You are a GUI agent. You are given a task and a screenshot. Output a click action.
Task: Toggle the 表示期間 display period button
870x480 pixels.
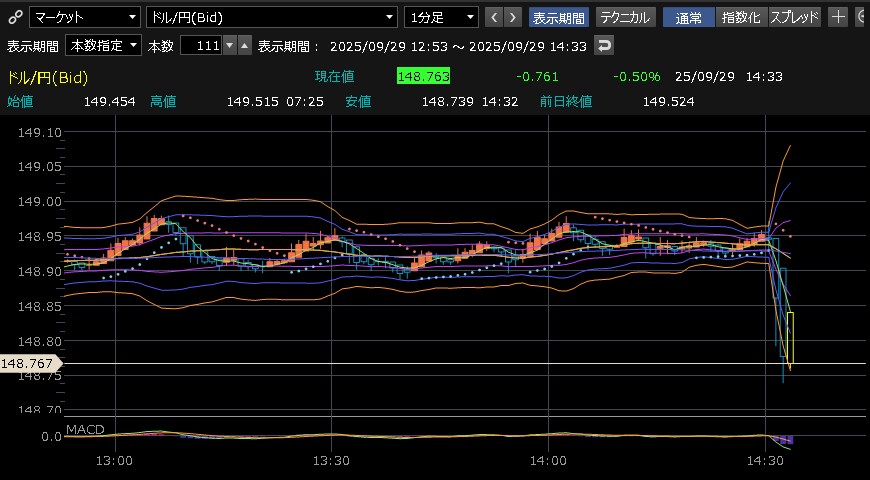[x=559, y=17]
